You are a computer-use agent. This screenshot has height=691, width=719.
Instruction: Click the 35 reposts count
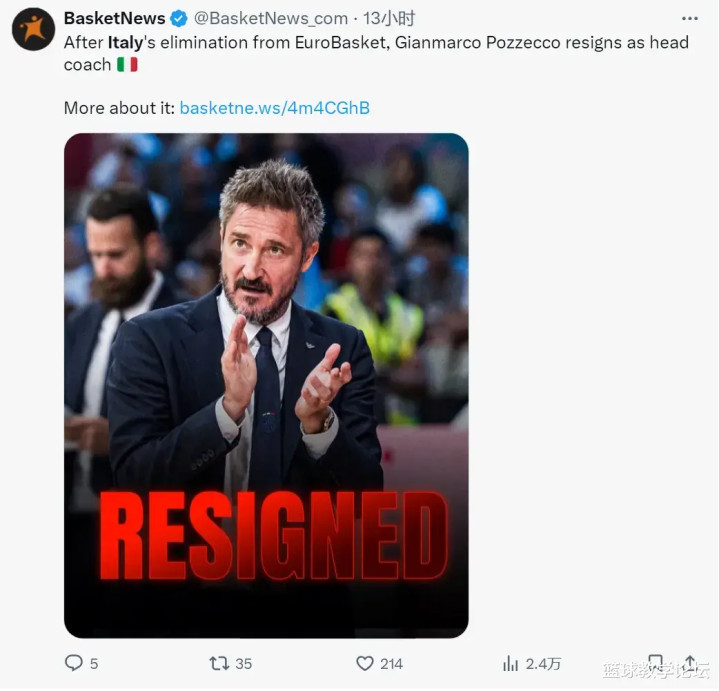(x=243, y=664)
